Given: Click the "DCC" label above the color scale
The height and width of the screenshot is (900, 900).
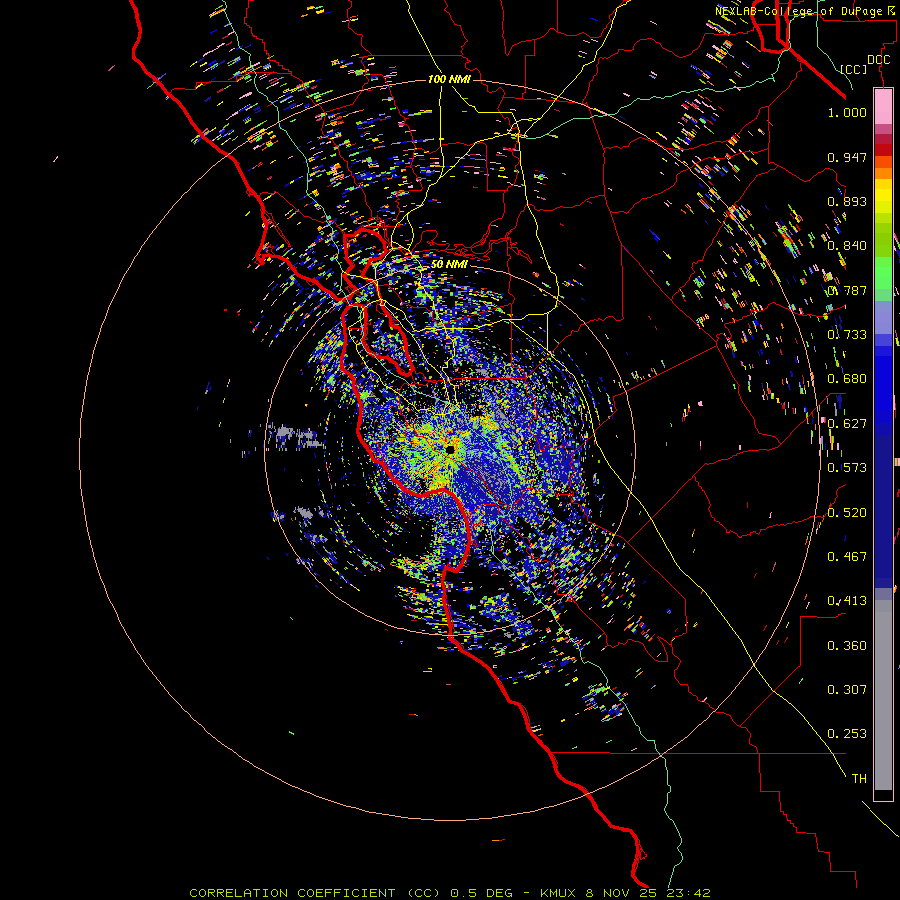Looking at the screenshot, I should (878, 60).
